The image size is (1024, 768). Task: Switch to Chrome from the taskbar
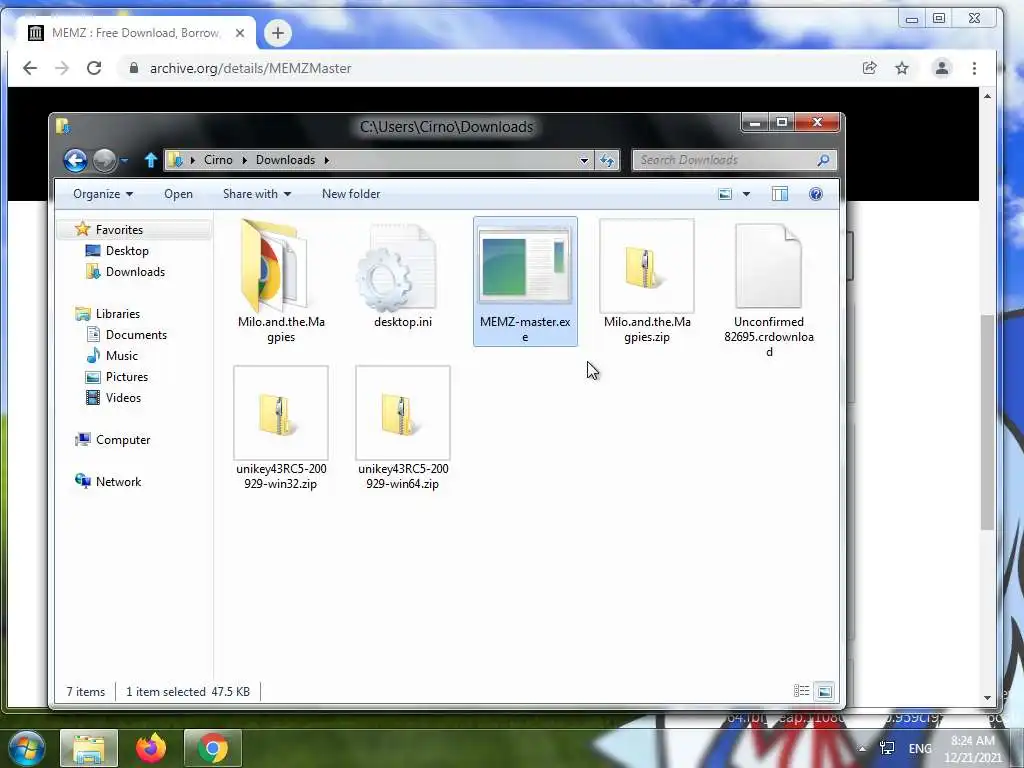coord(213,748)
